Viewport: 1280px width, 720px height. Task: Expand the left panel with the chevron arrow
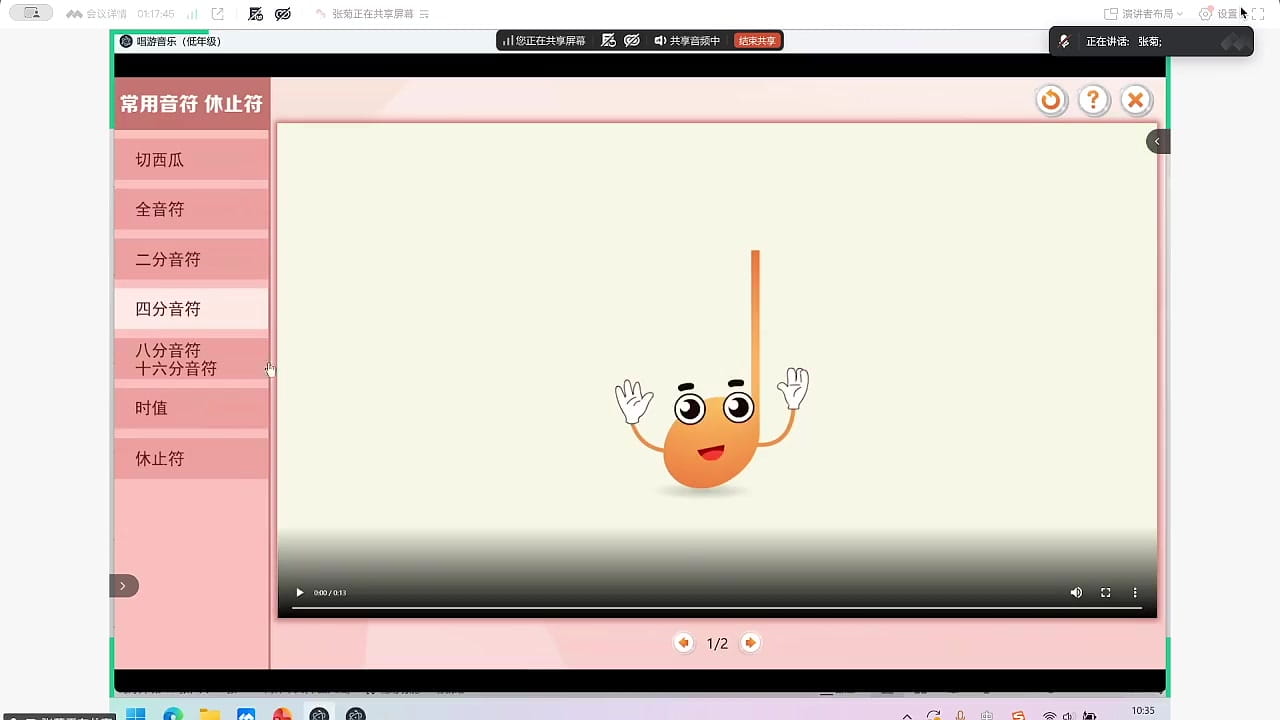tap(123, 586)
